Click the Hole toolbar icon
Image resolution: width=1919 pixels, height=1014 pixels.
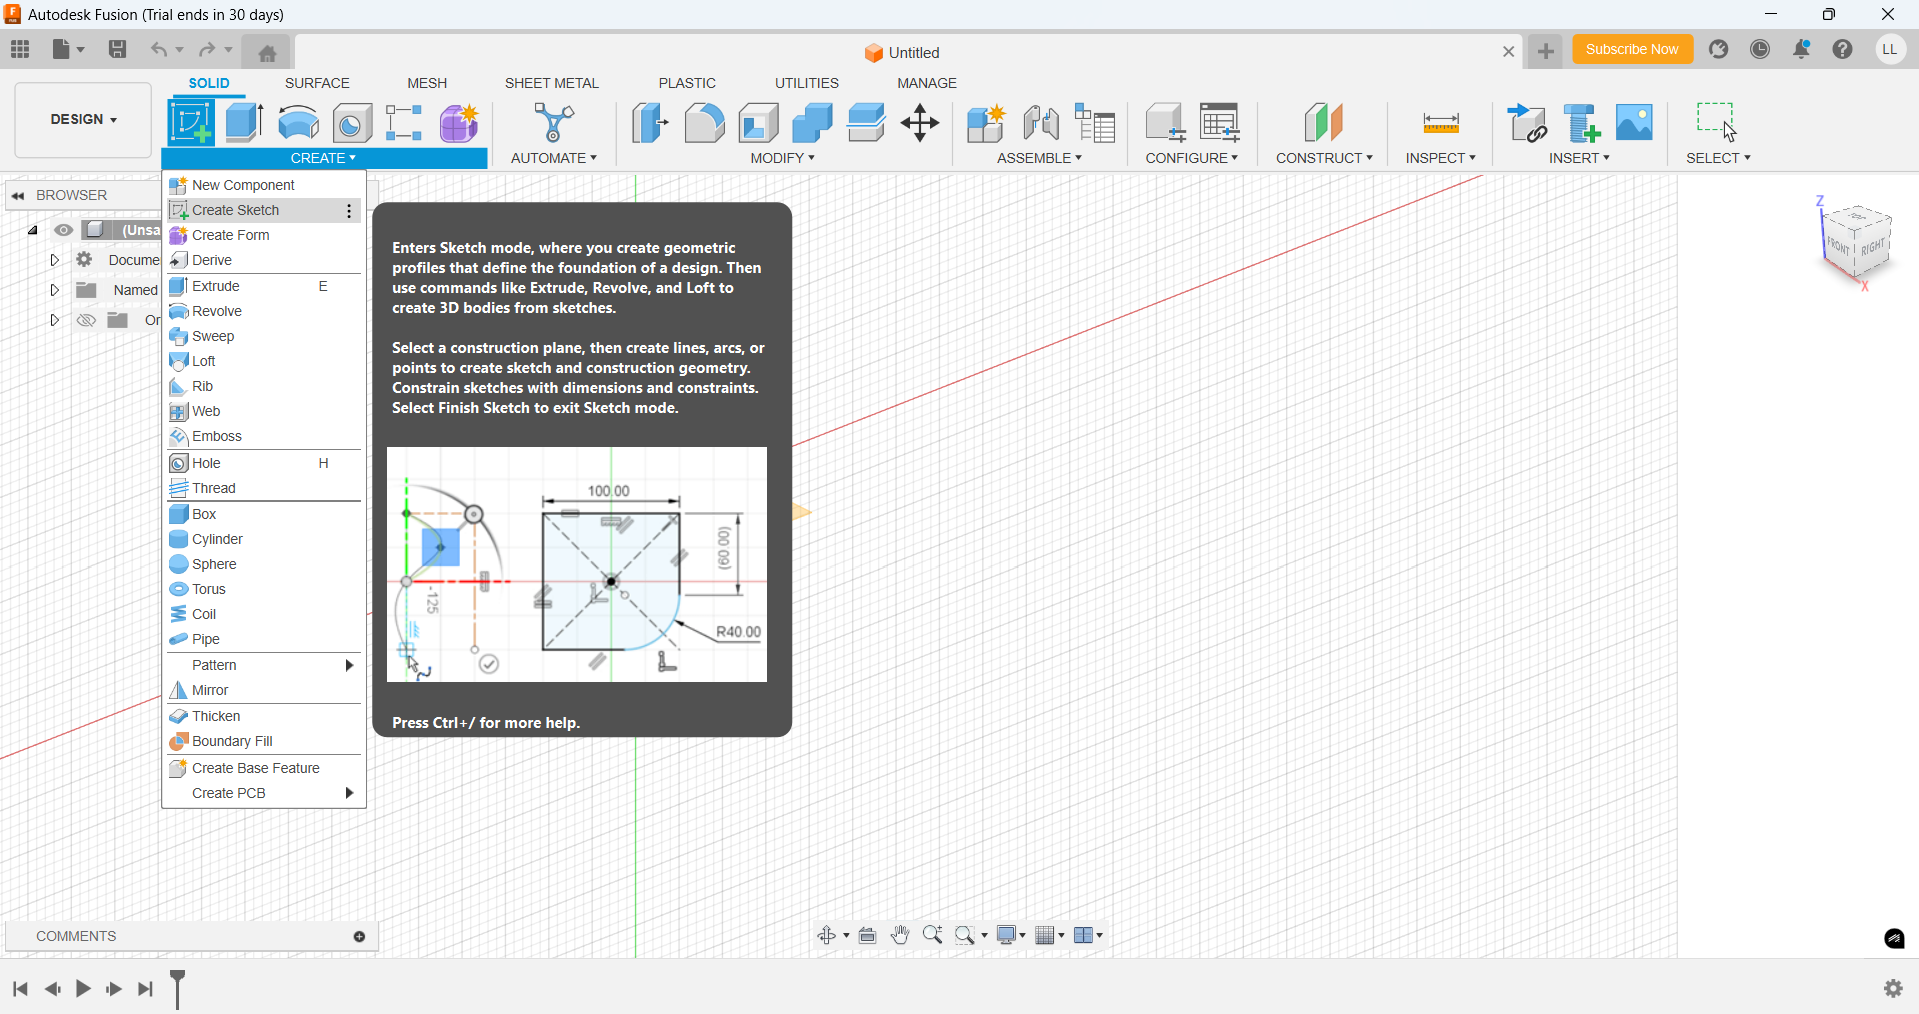(x=352, y=123)
